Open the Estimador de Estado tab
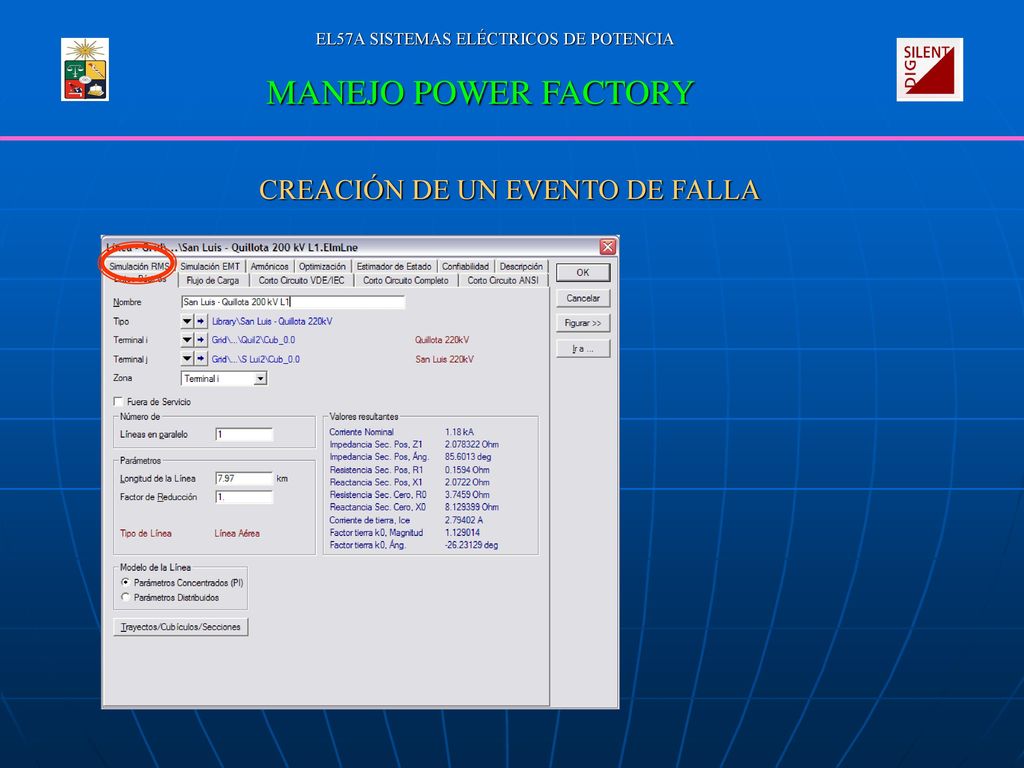 point(394,266)
